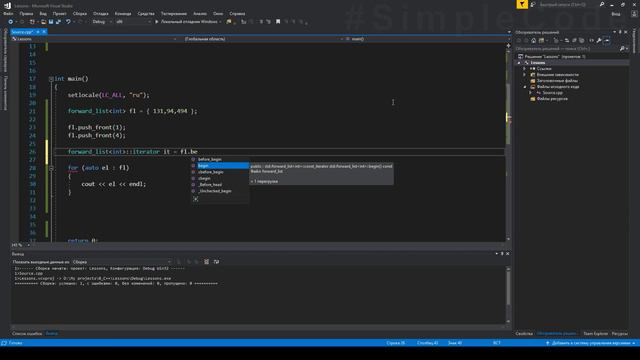Click Collapse All icon in Solution Explorer toolbar
The width and height of the screenshot is (640, 360).
[574, 40]
